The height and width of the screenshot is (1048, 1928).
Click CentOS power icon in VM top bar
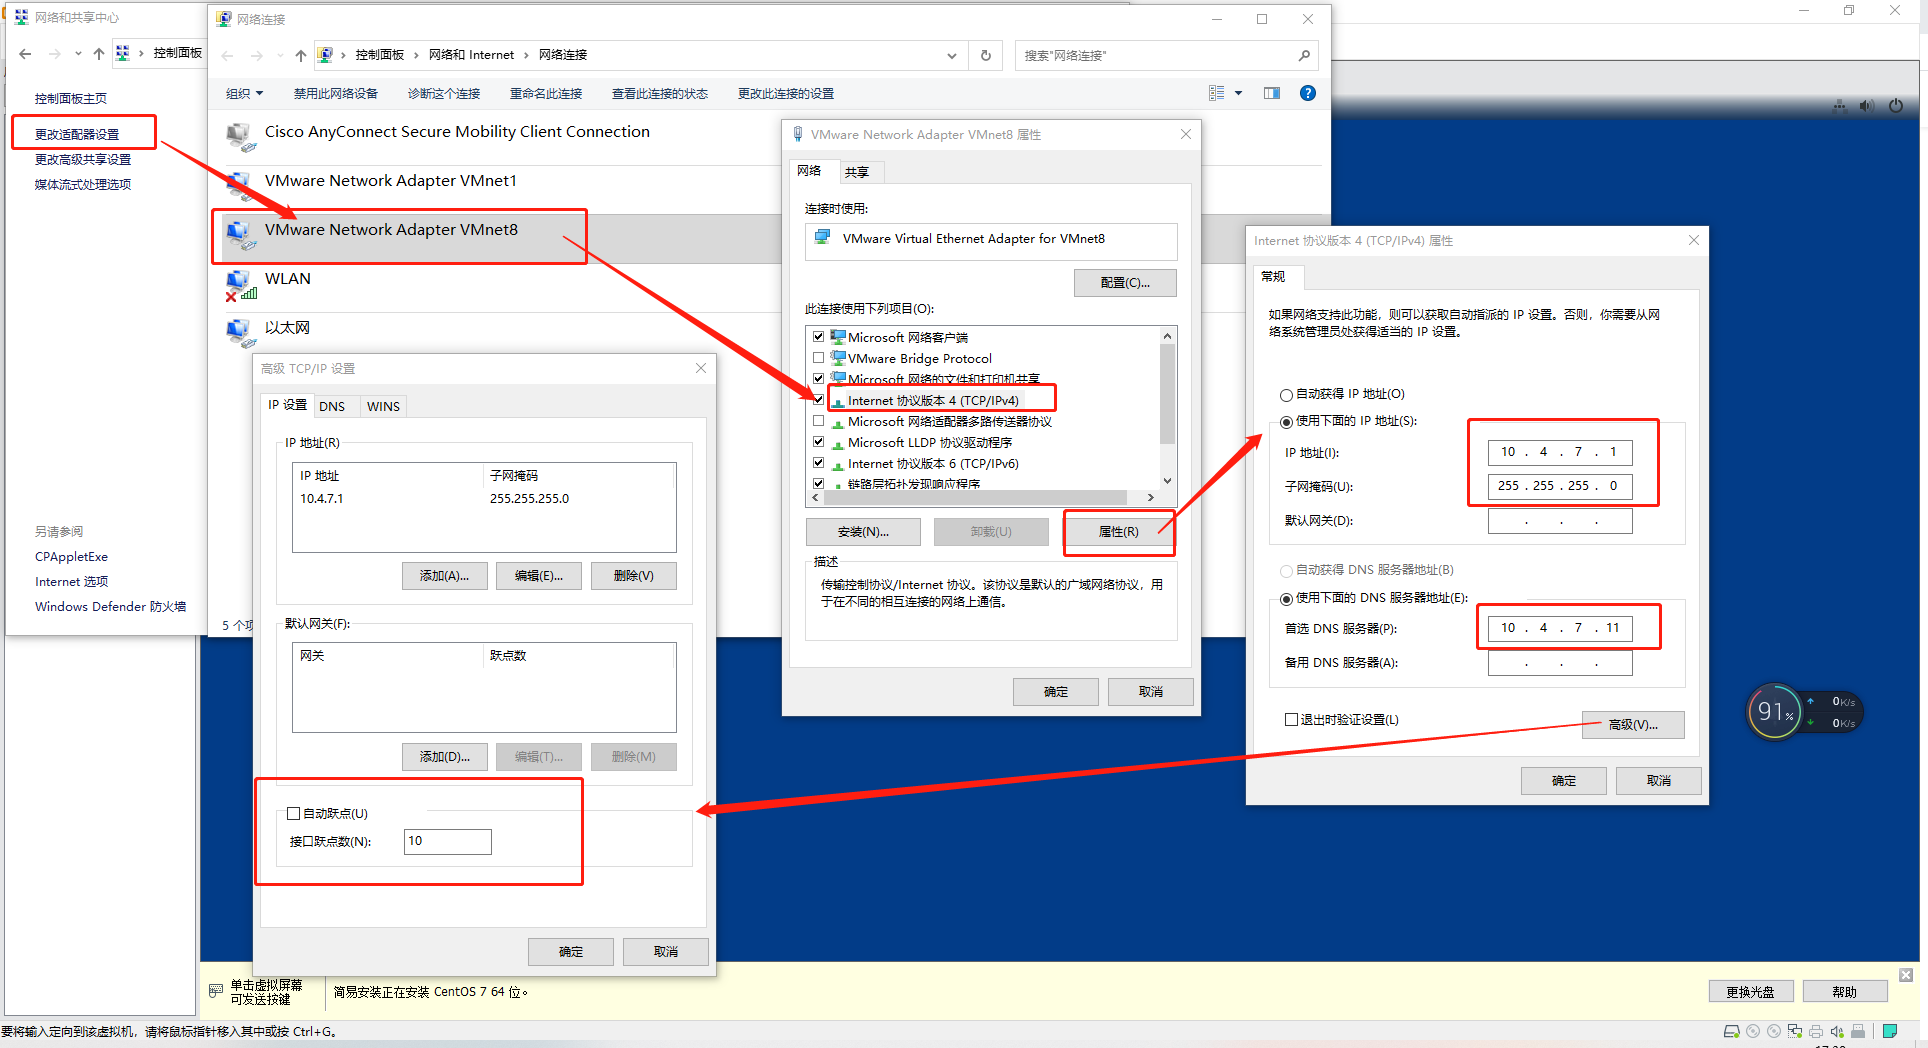(1896, 105)
